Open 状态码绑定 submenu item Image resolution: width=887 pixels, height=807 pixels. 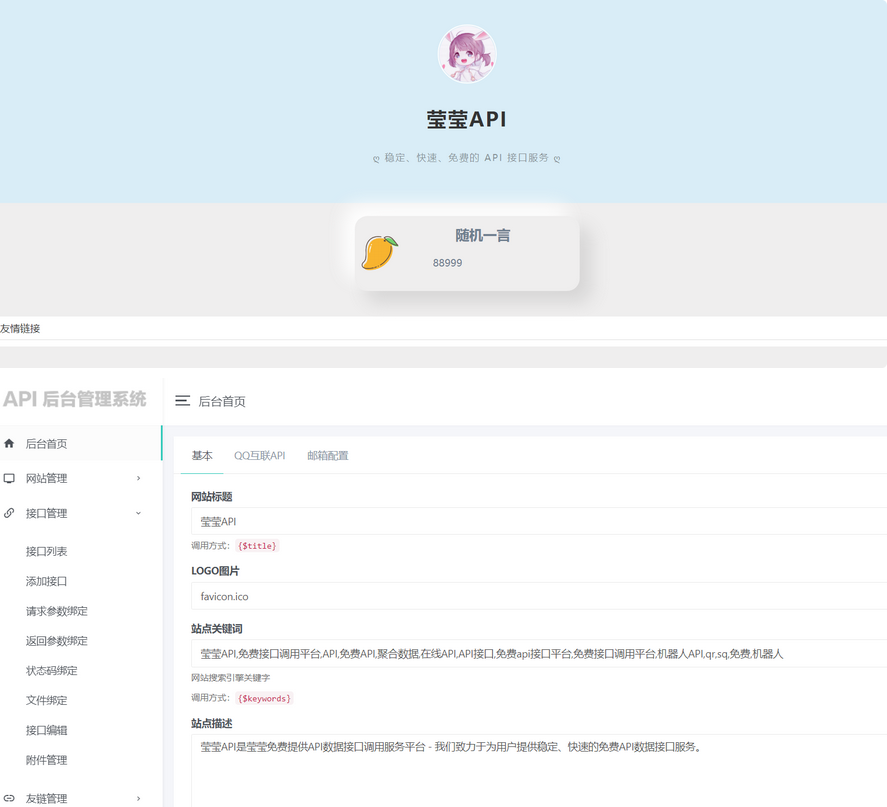(x=51, y=671)
